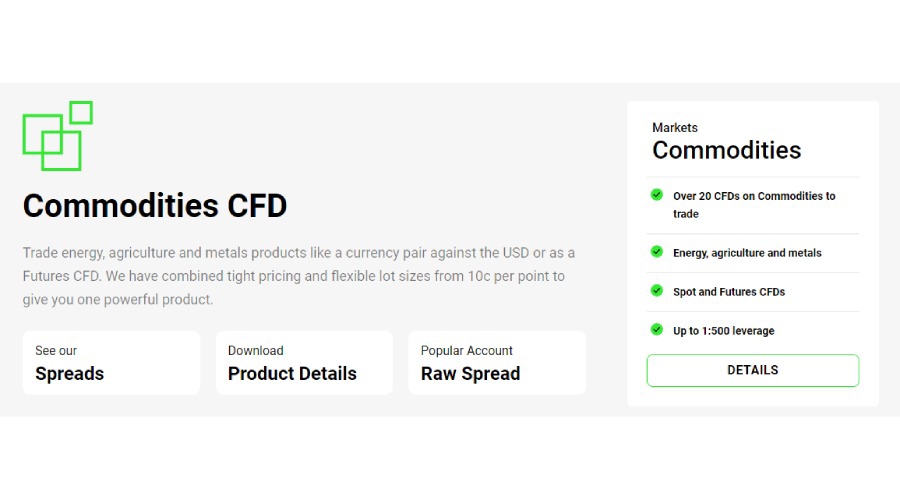Download the Product Details document
The height and width of the screenshot is (500, 900).
(x=304, y=363)
